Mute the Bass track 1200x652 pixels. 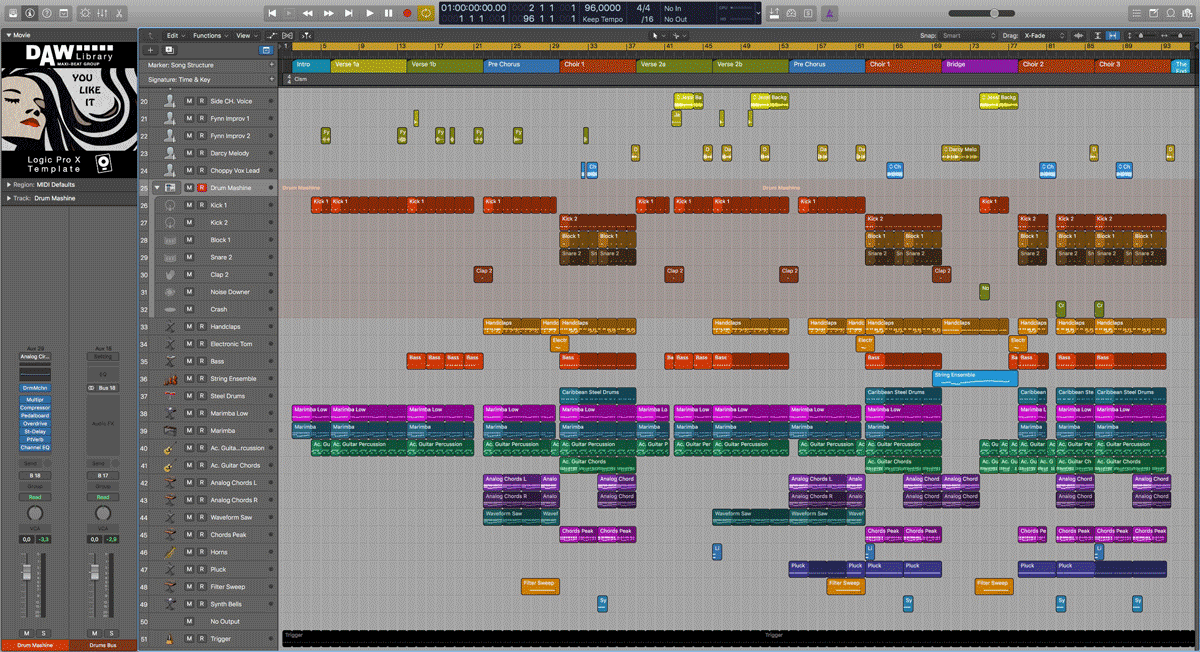click(189, 362)
